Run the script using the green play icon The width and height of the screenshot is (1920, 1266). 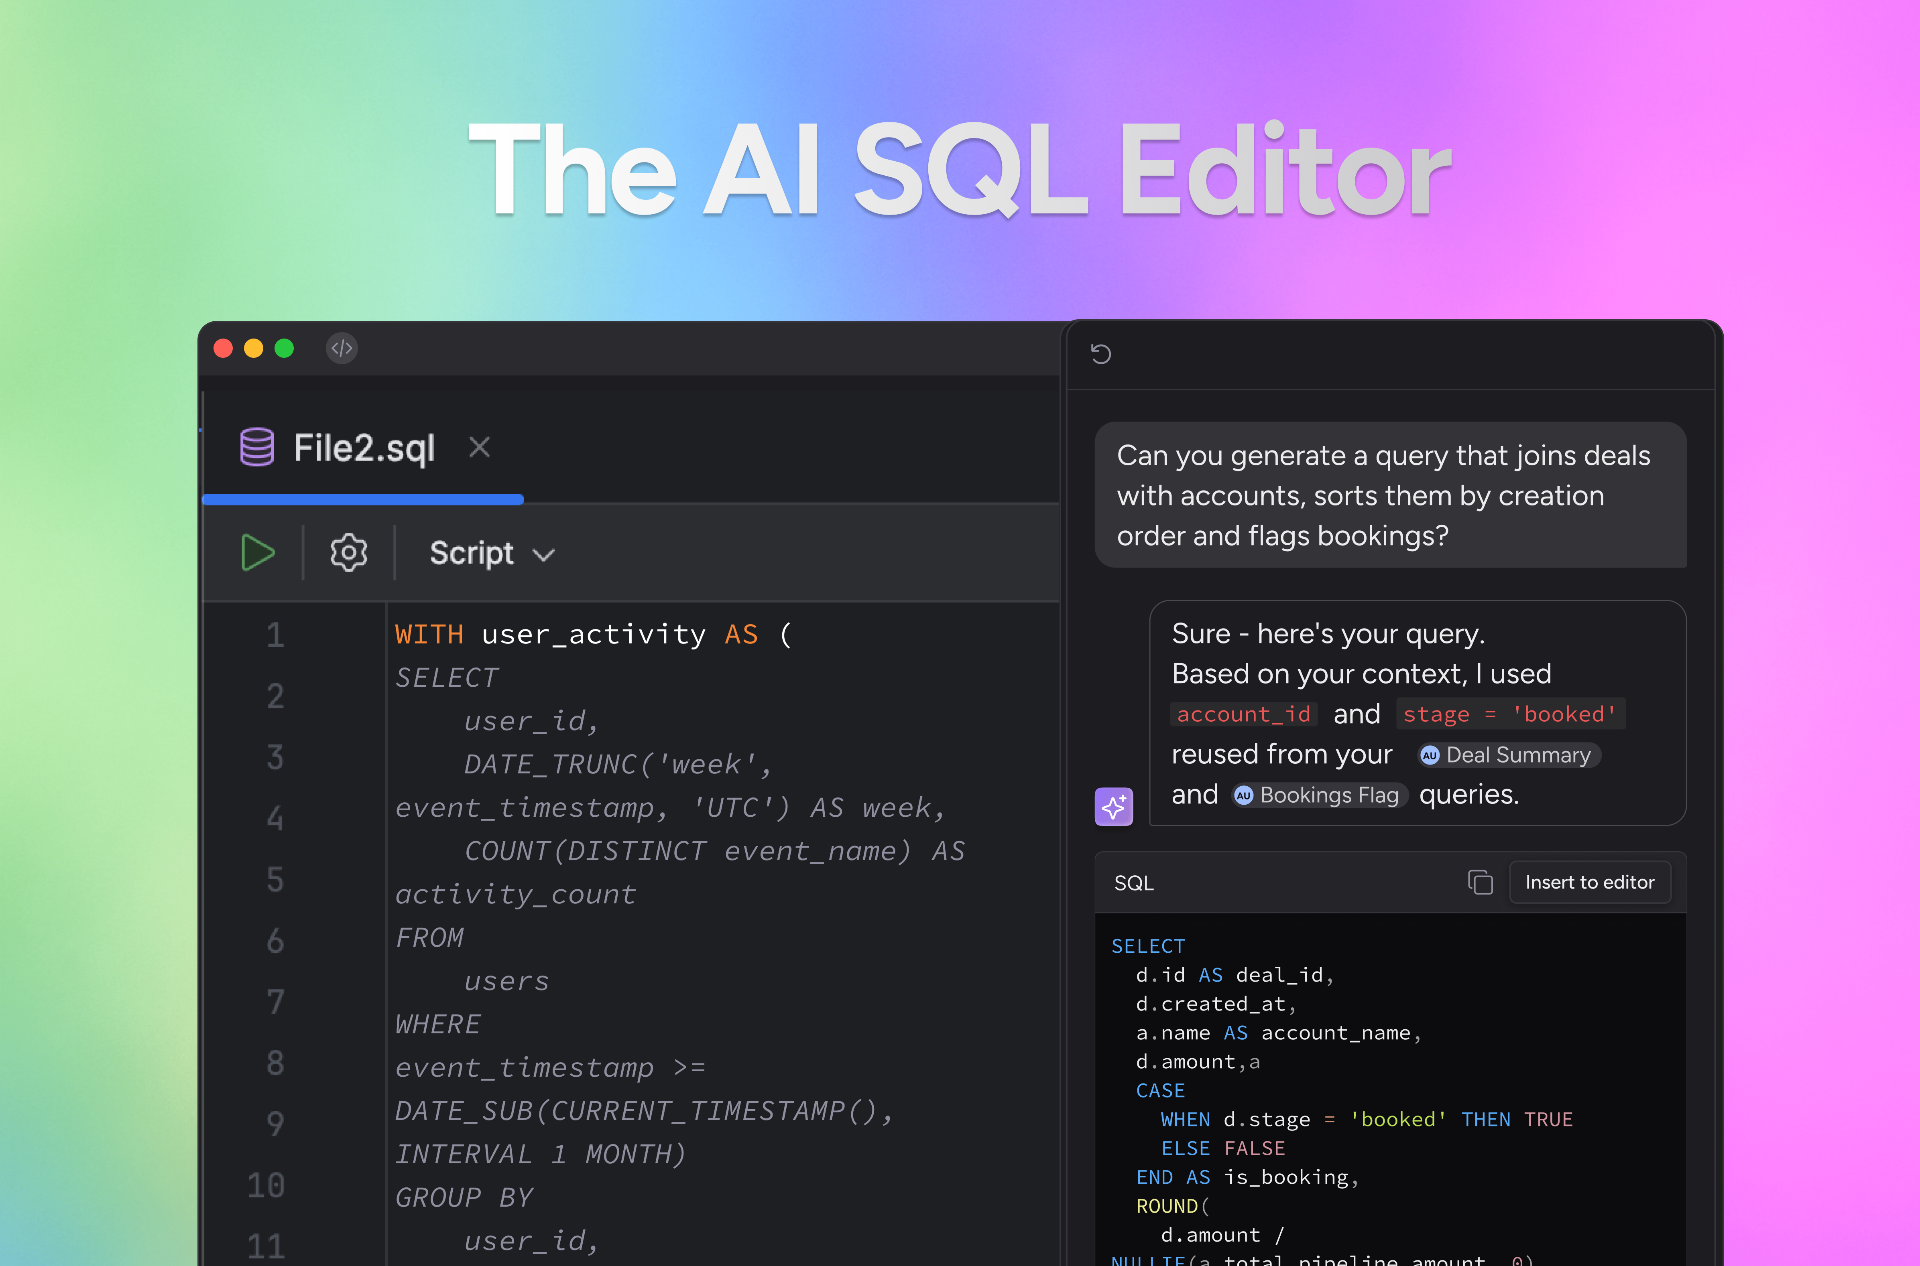tap(257, 552)
